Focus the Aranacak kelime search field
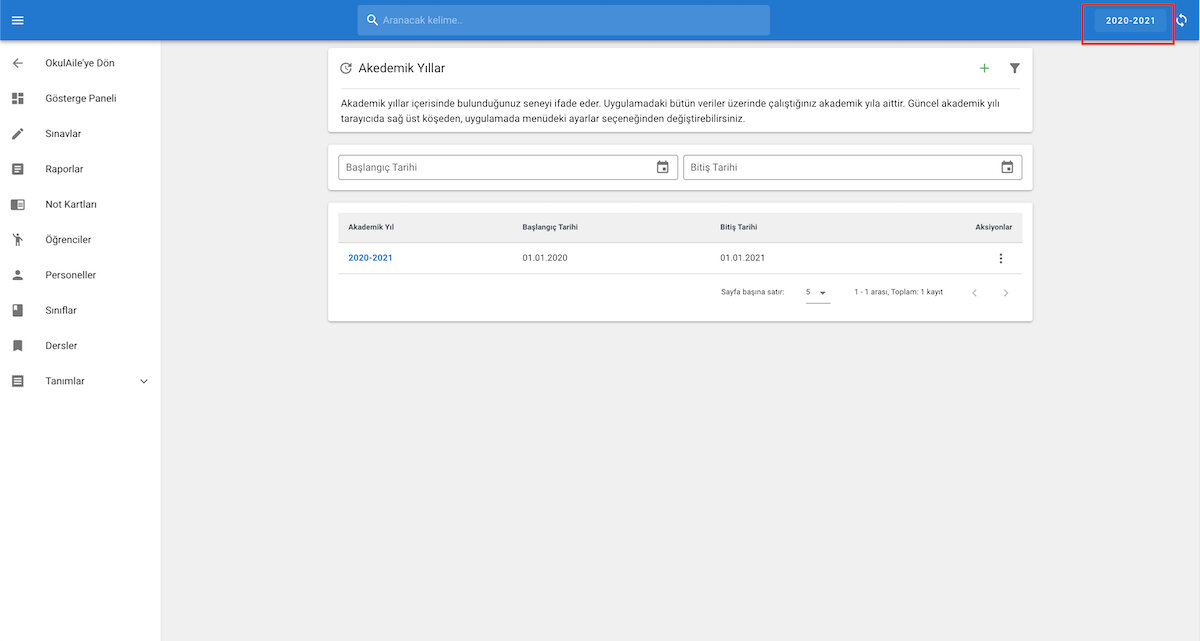Viewport: 1200px width, 641px height. pos(564,20)
